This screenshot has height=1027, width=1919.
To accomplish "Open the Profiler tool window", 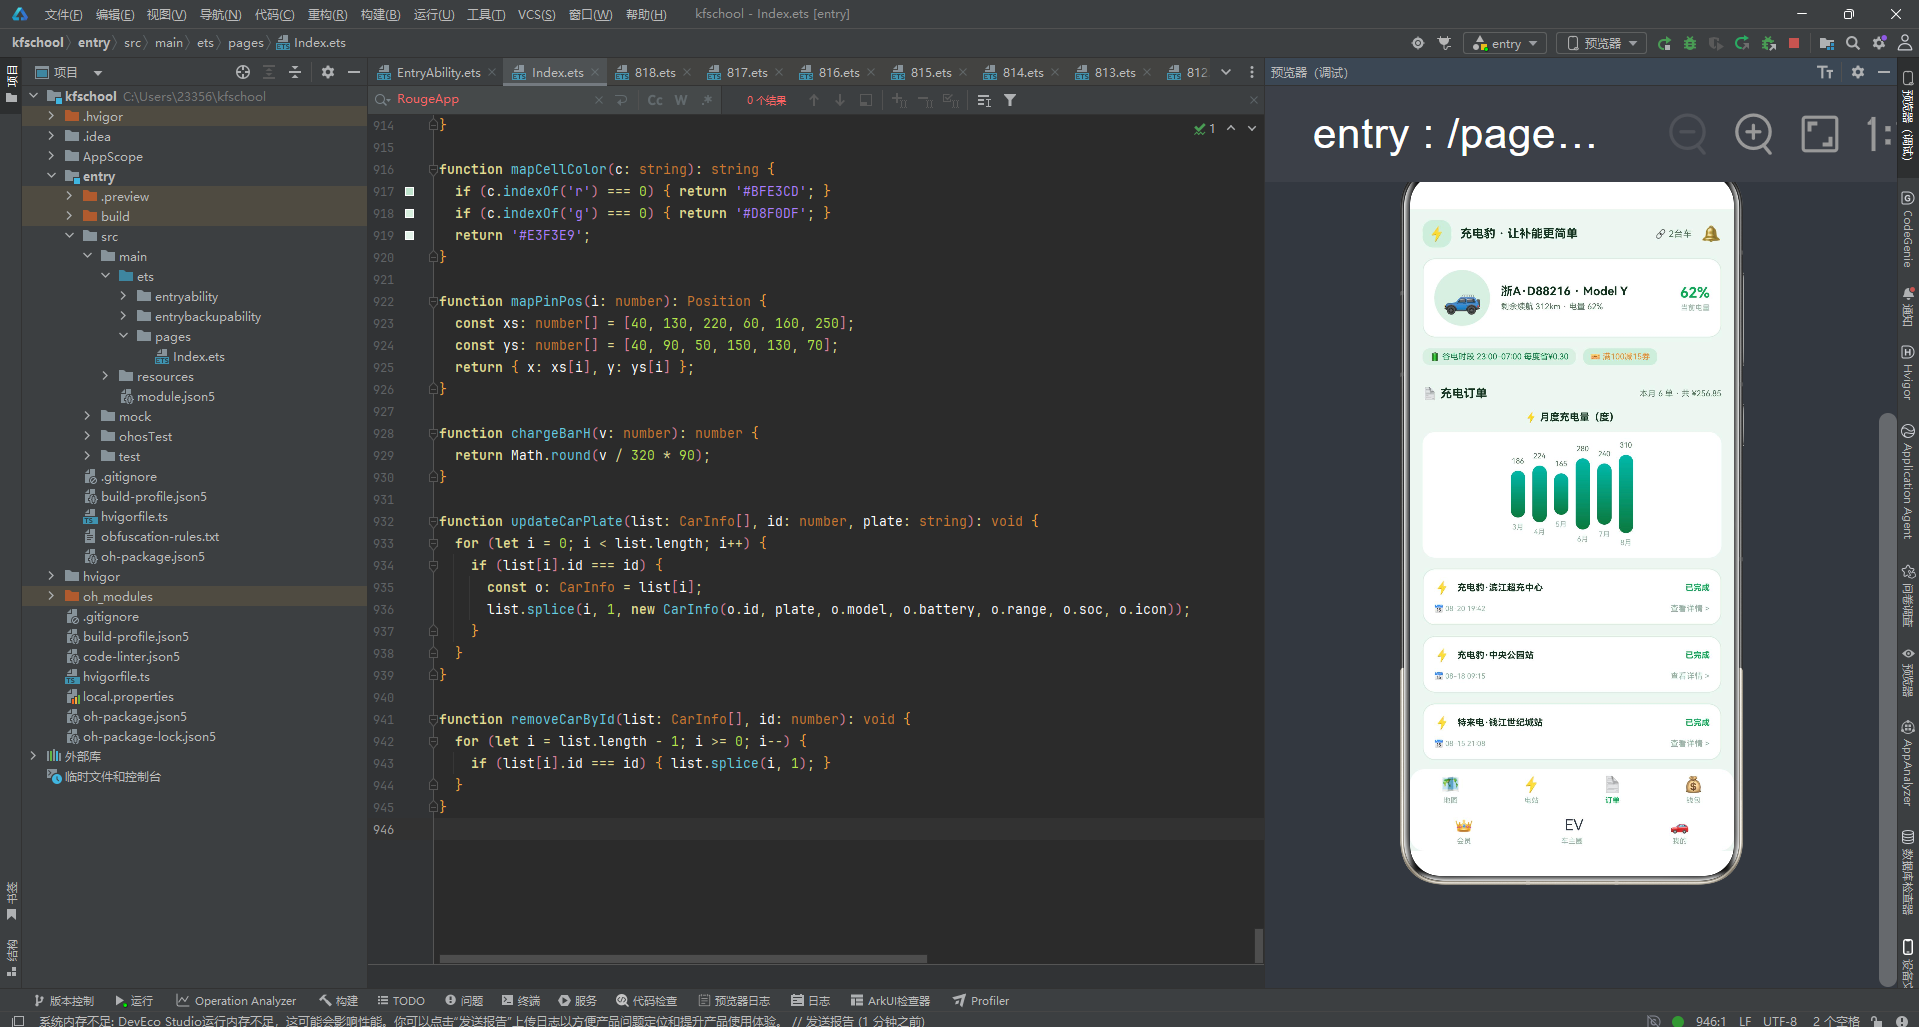I will coord(981,1000).
